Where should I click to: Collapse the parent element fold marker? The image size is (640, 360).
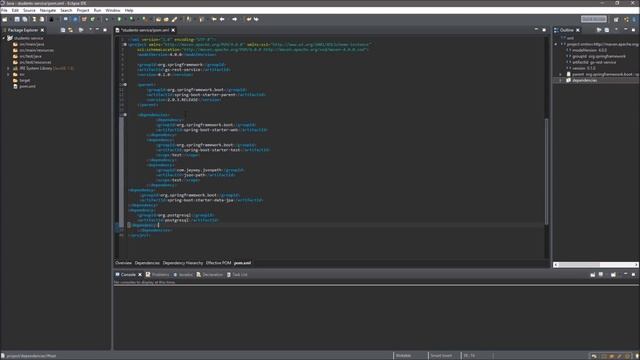pos(125,84)
